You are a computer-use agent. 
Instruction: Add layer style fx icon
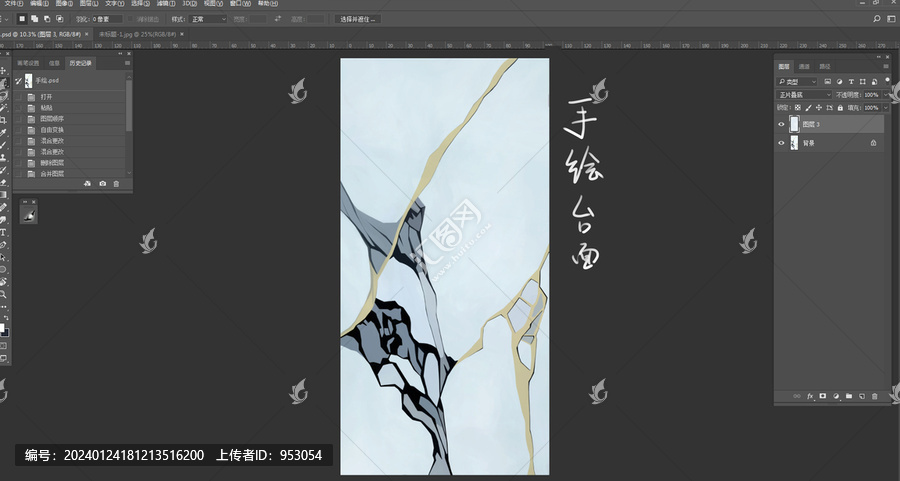(x=810, y=396)
